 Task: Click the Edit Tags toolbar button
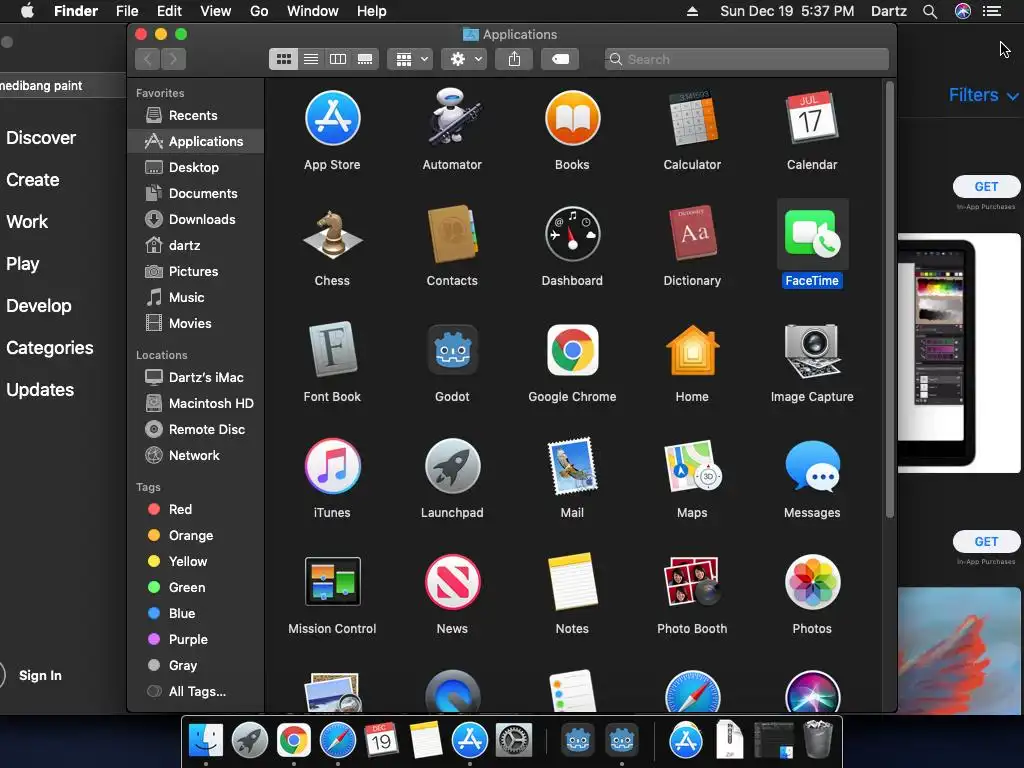(x=560, y=59)
